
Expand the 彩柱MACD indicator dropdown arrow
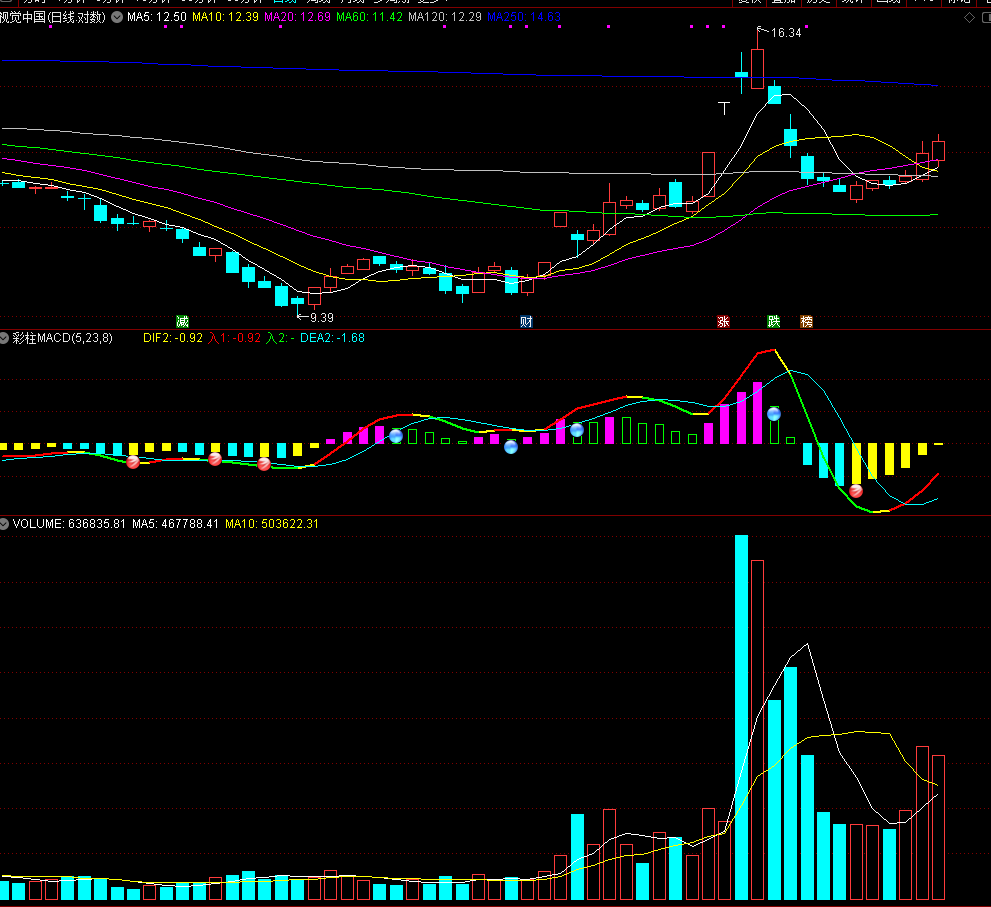point(4,338)
